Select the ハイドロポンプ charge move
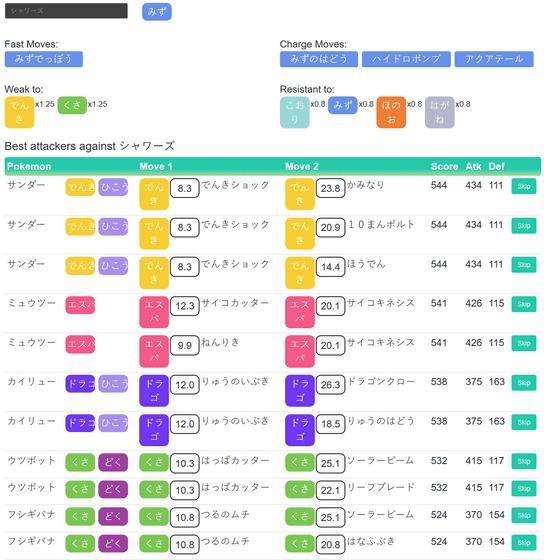 [x=406, y=59]
